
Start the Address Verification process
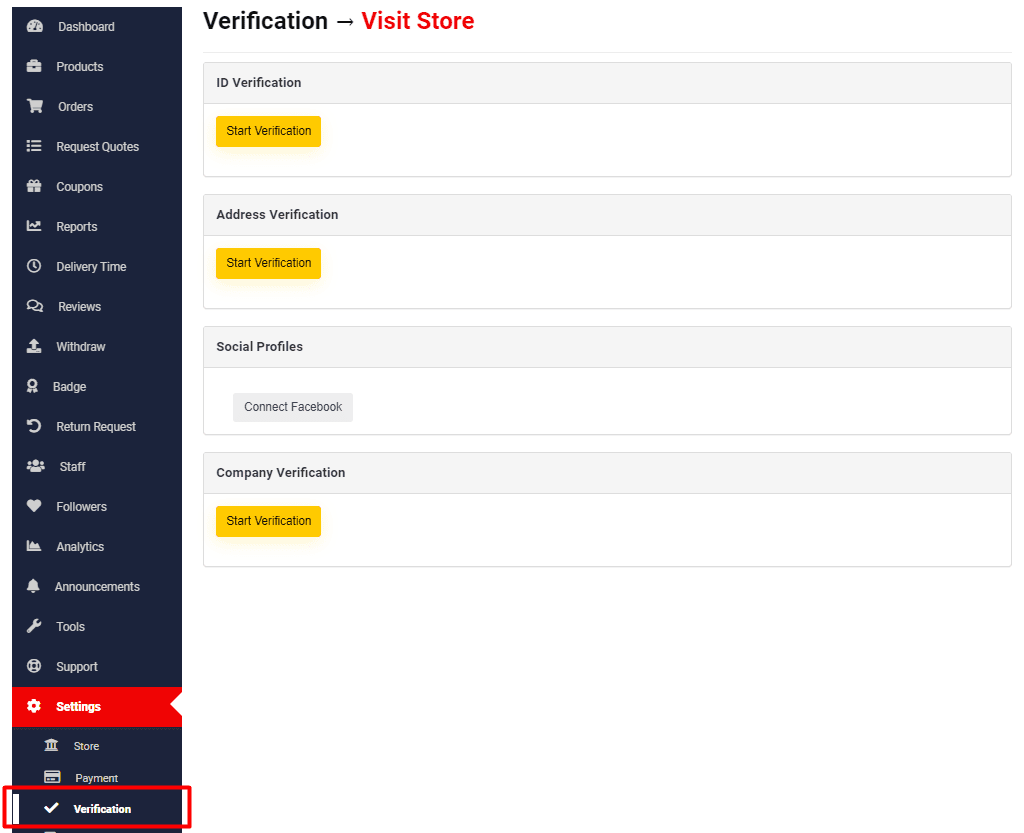click(x=268, y=263)
